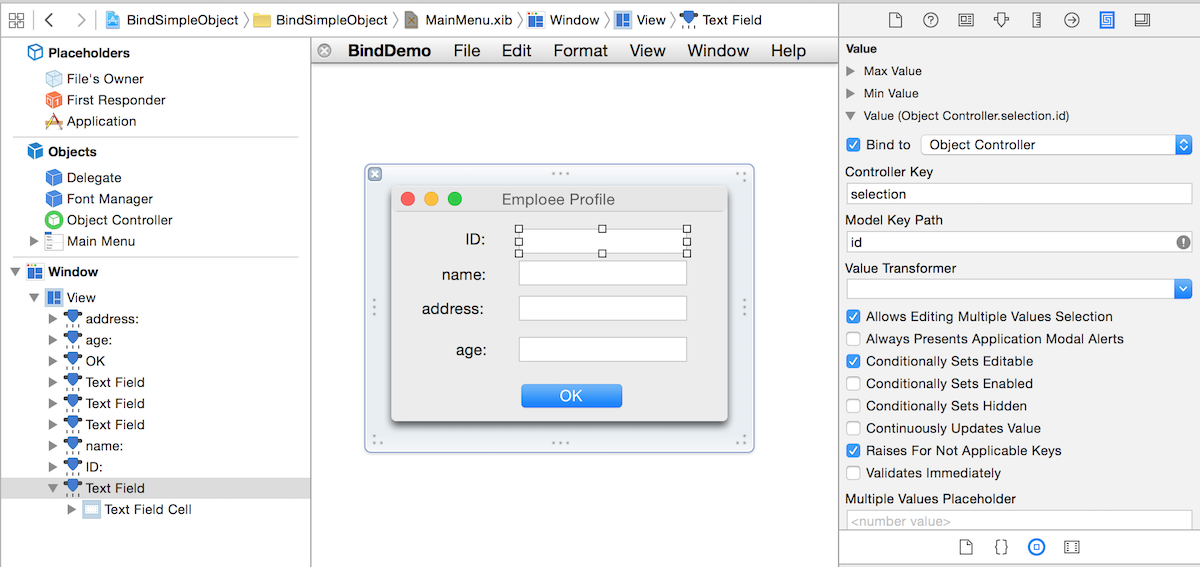Enable Continuously Updates Value
1200x567 pixels.
[x=853, y=428]
